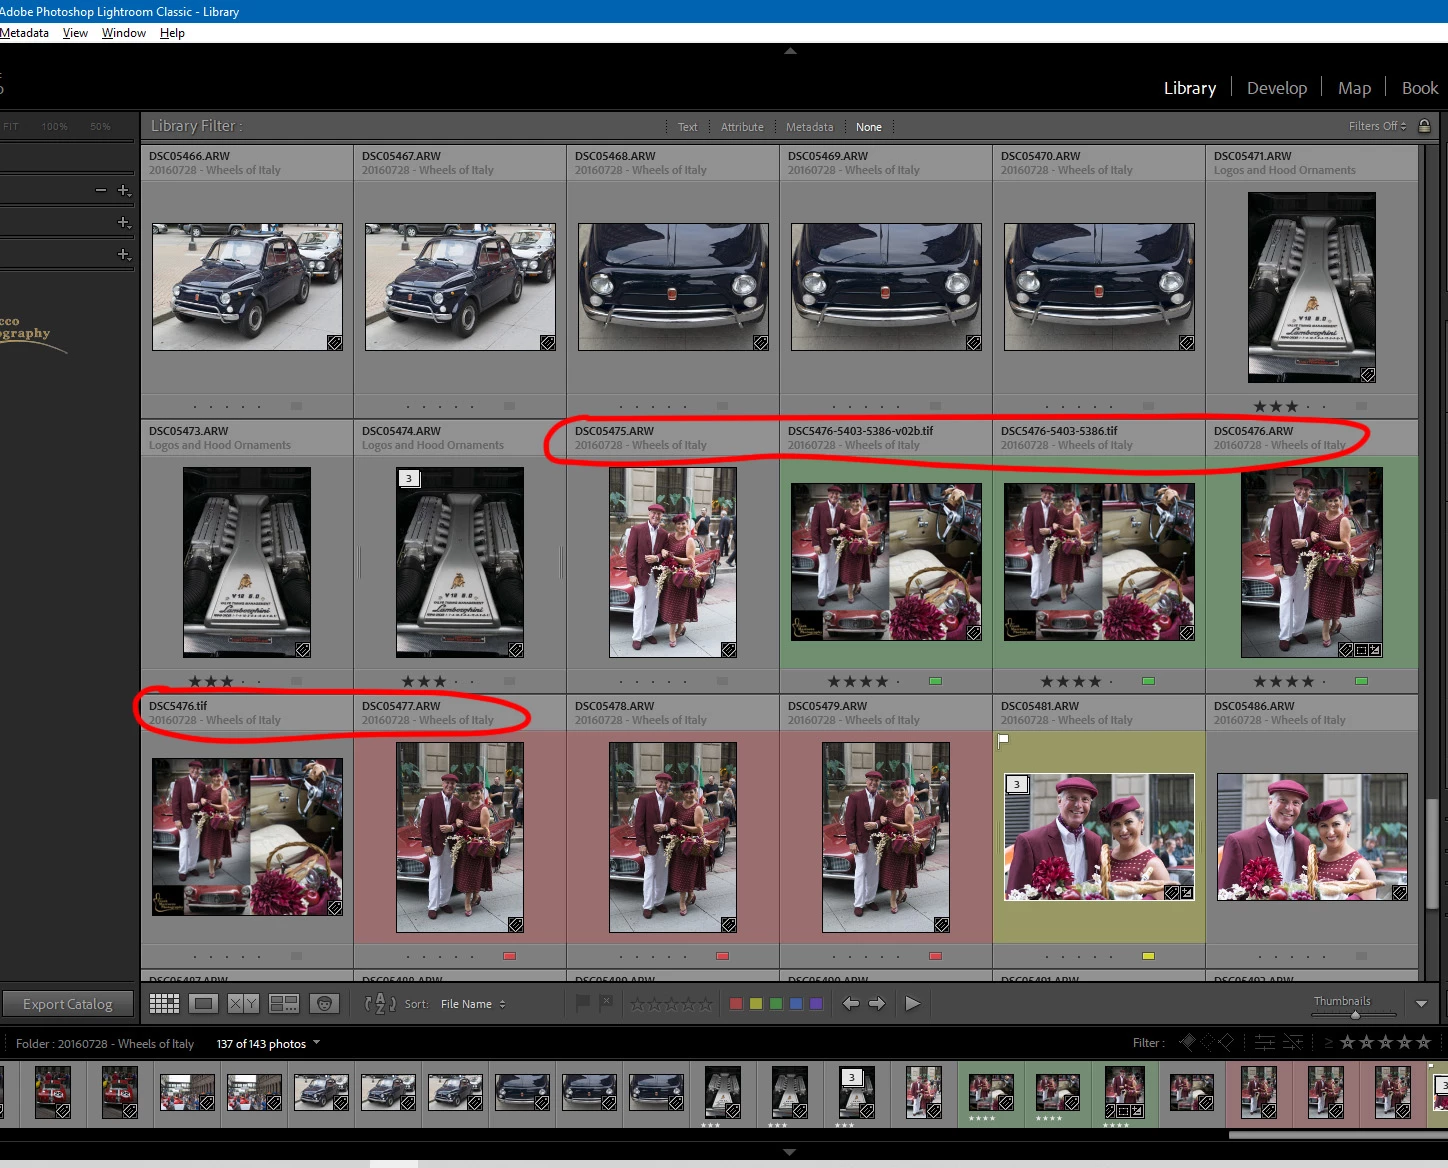Switch to the Develop module
1448x1168 pixels.
tap(1276, 88)
